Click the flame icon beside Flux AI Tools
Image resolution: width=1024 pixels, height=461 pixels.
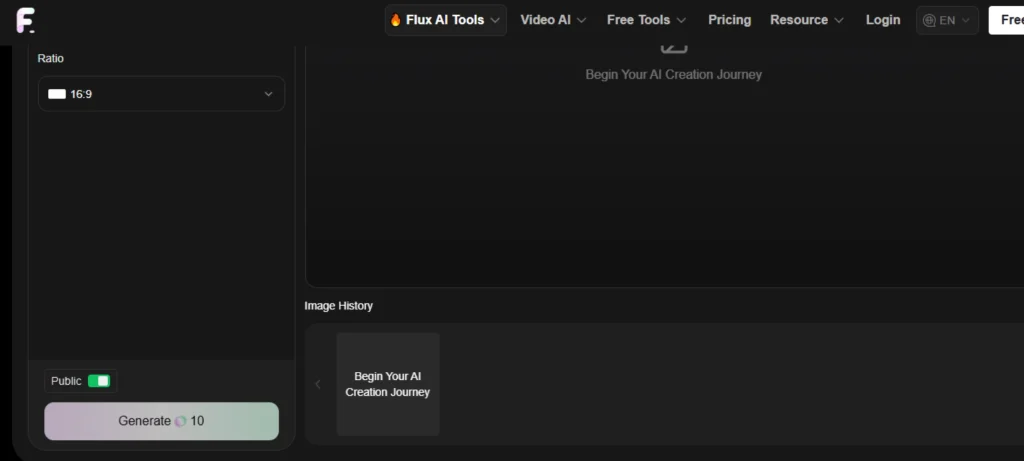tap(396, 20)
